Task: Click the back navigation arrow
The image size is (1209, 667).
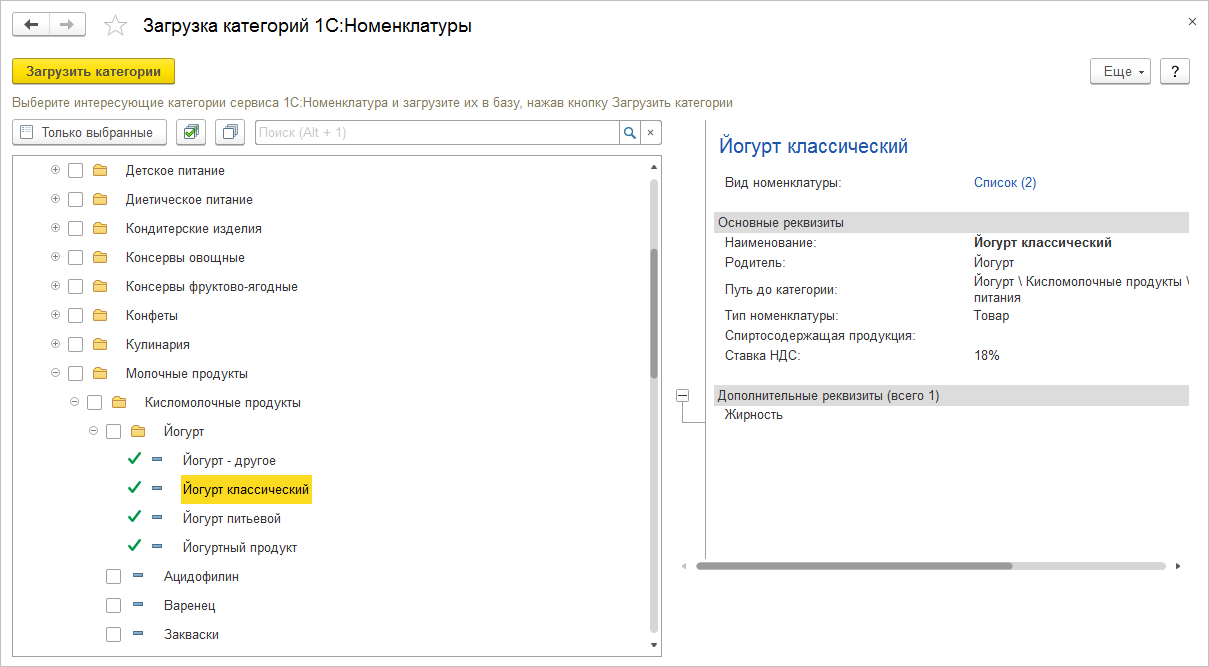Action: tap(31, 25)
